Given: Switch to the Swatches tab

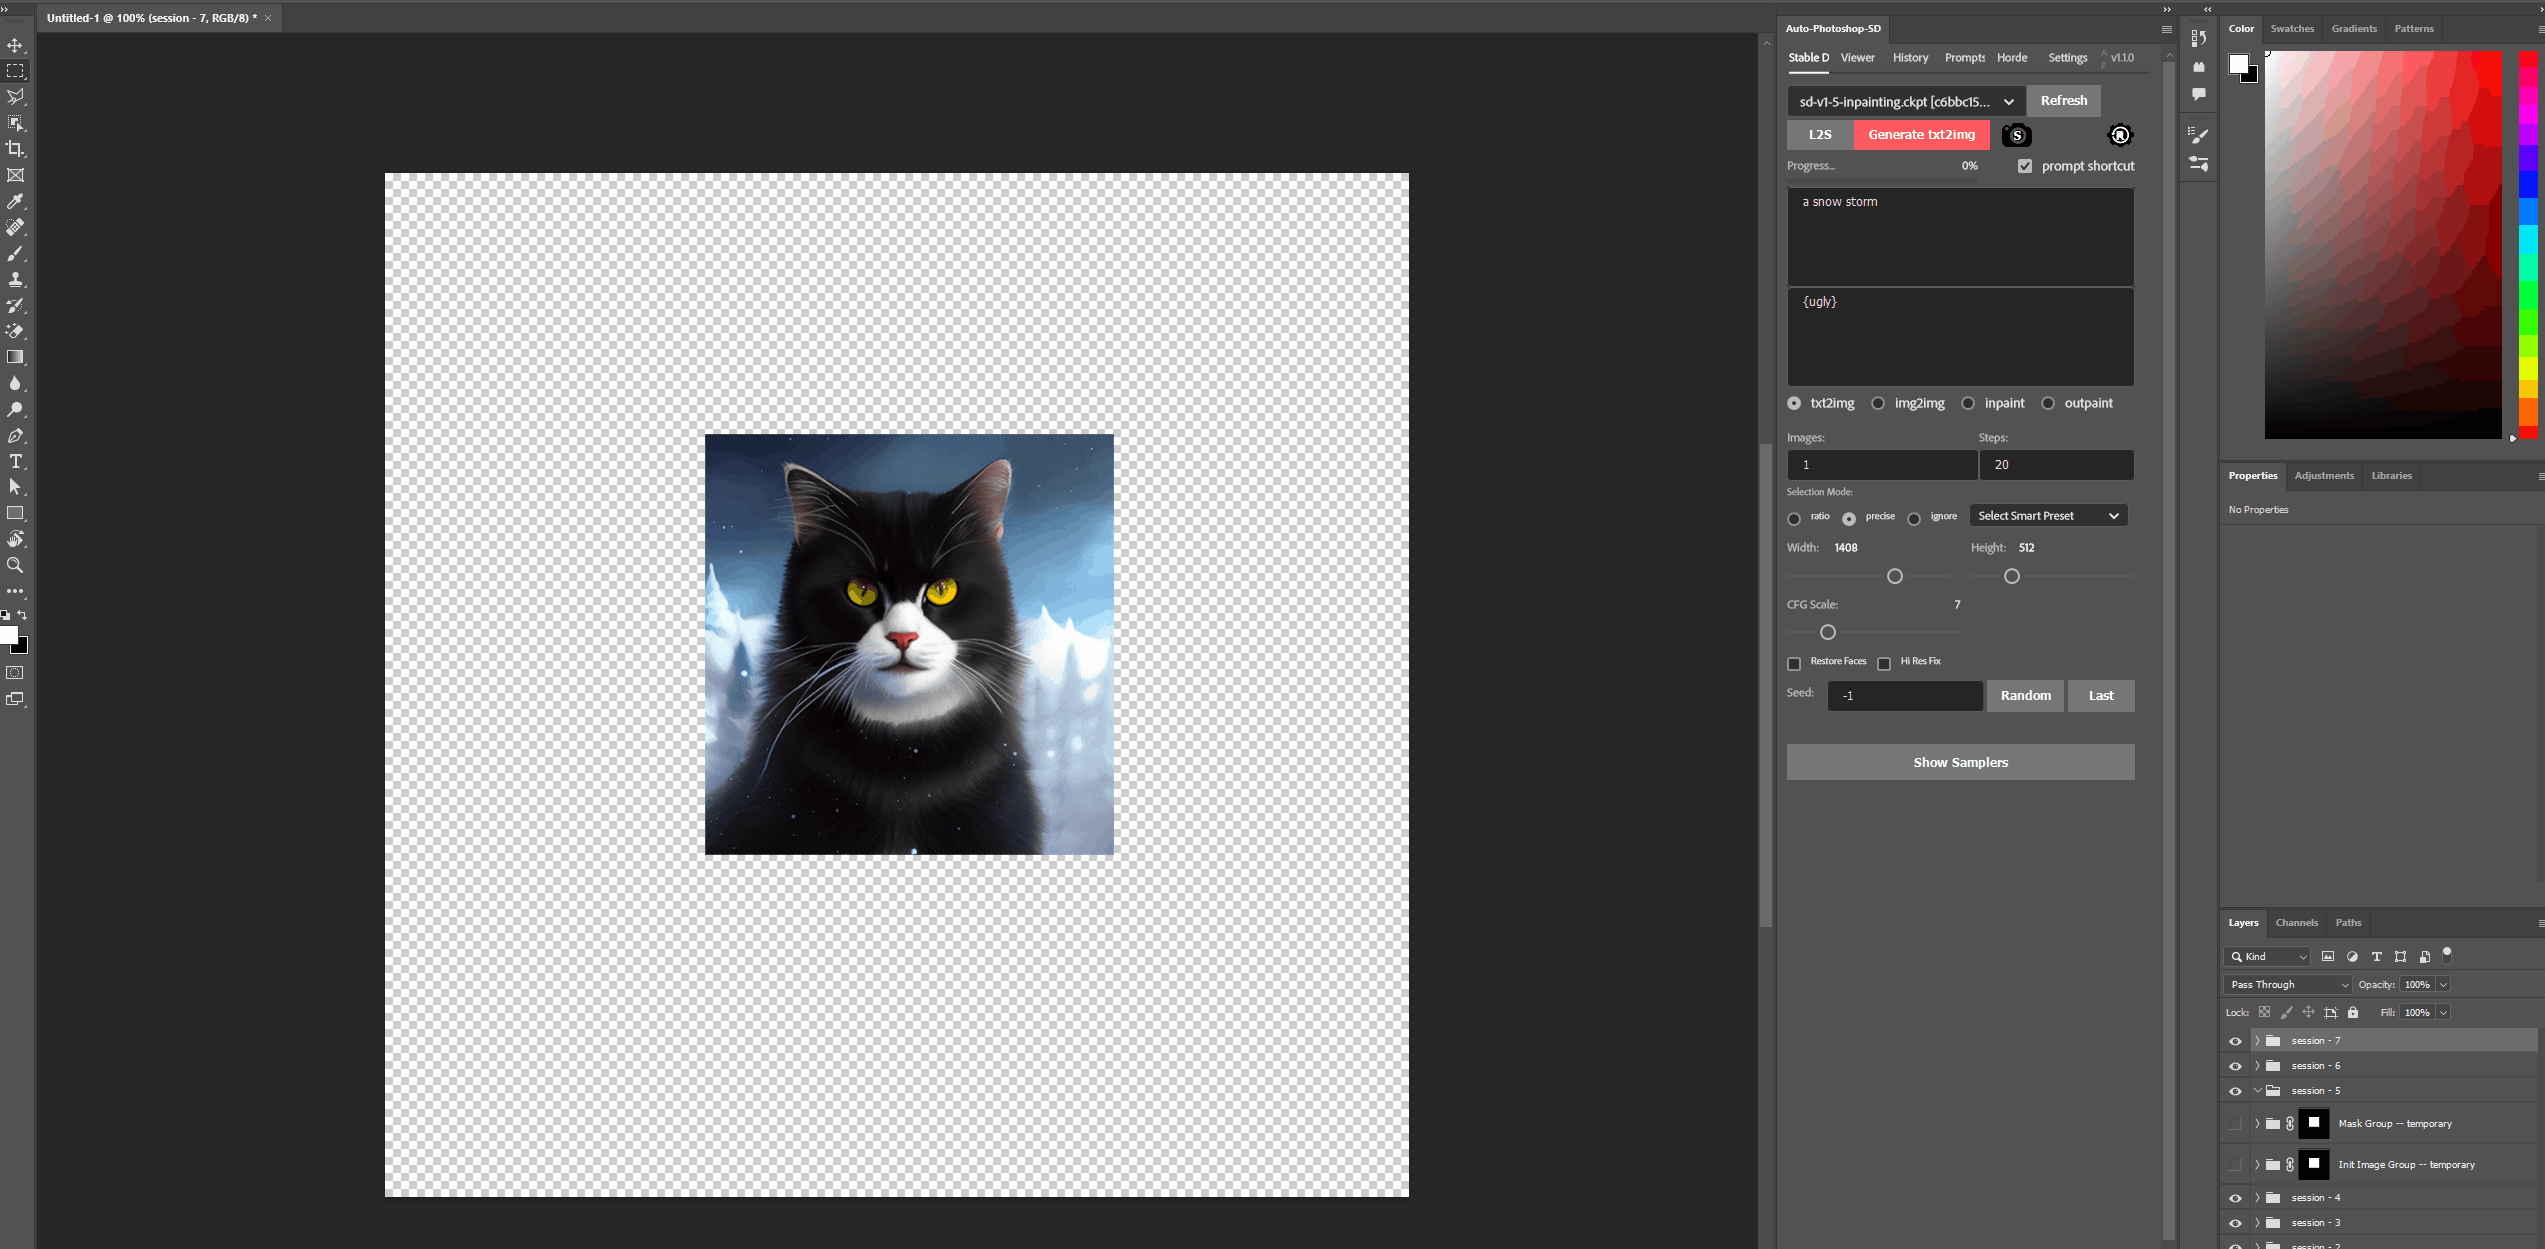Looking at the screenshot, I should (2292, 28).
